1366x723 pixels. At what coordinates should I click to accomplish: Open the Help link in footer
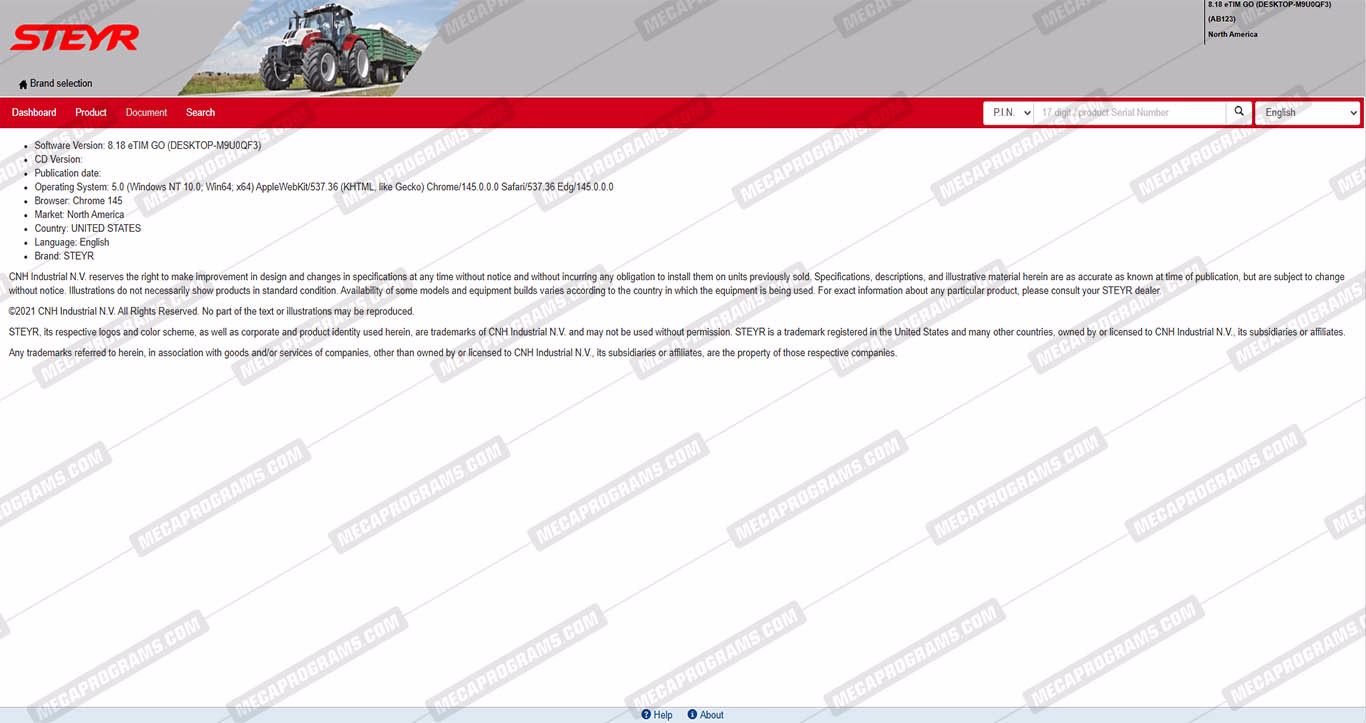click(x=663, y=715)
